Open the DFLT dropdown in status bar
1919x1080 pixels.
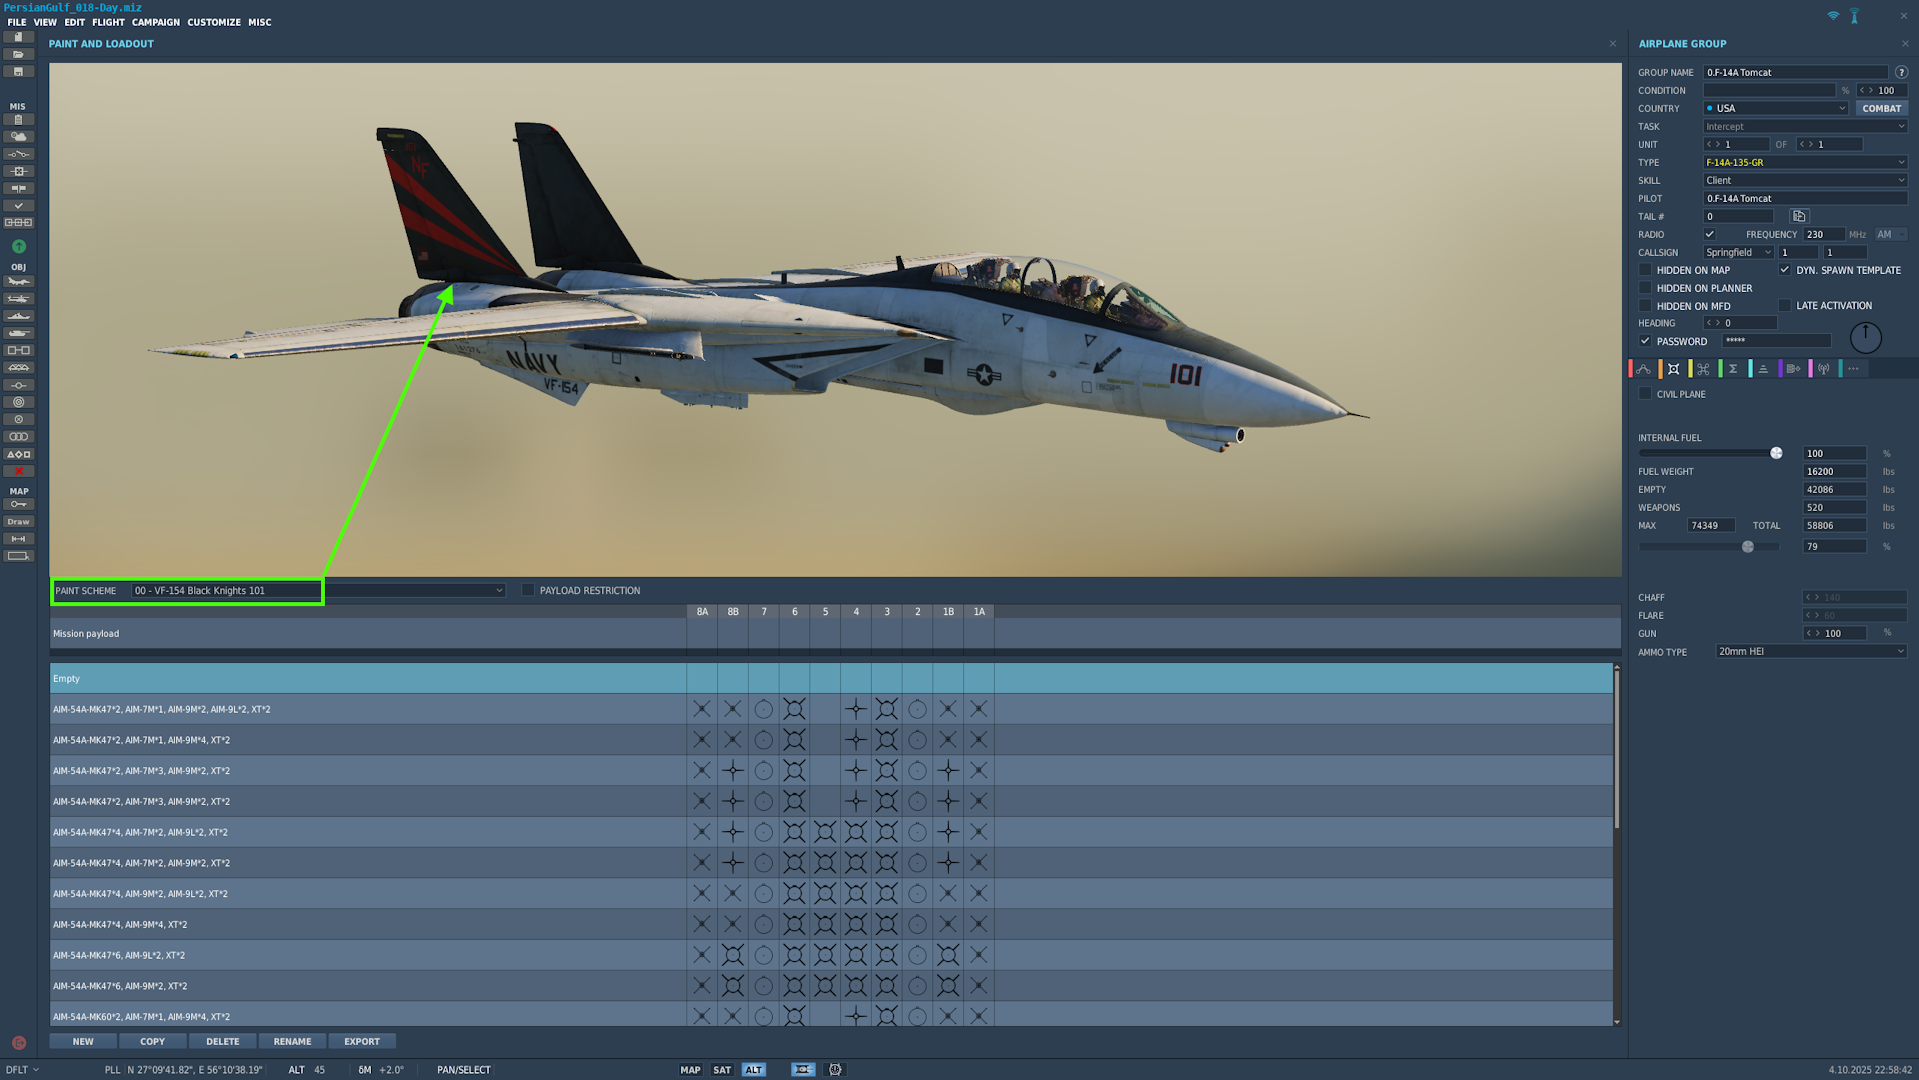click(22, 1070)
